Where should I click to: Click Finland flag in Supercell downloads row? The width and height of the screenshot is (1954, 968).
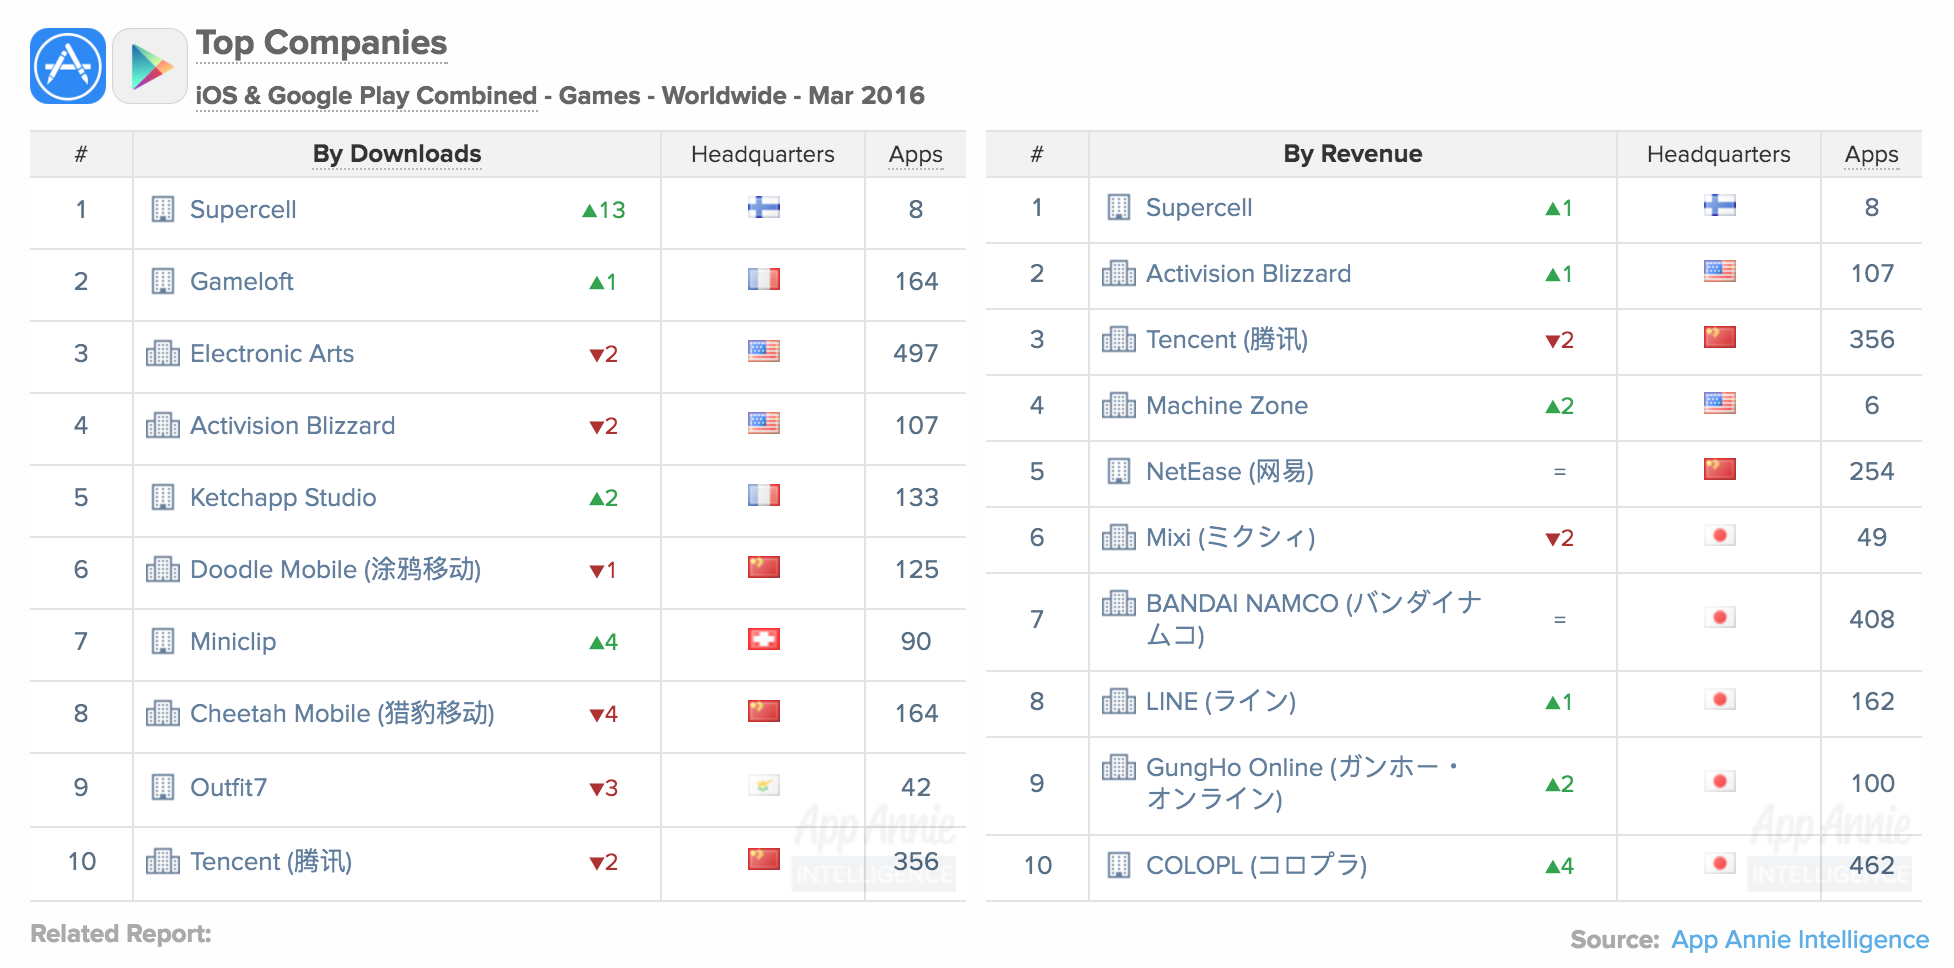coord(764,208)
